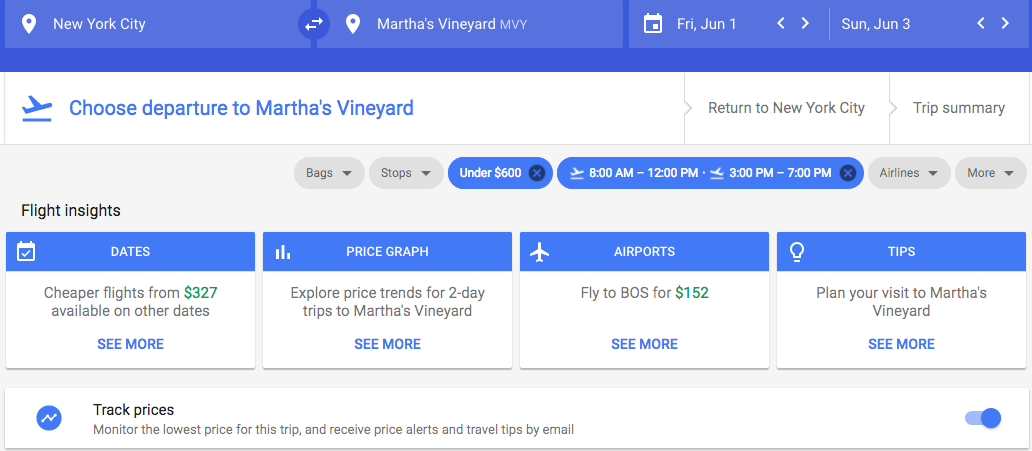This screenshot has height=451, width=1032.
Task: Open the Price Graph bar chart icon
Action: pos(283,252)
